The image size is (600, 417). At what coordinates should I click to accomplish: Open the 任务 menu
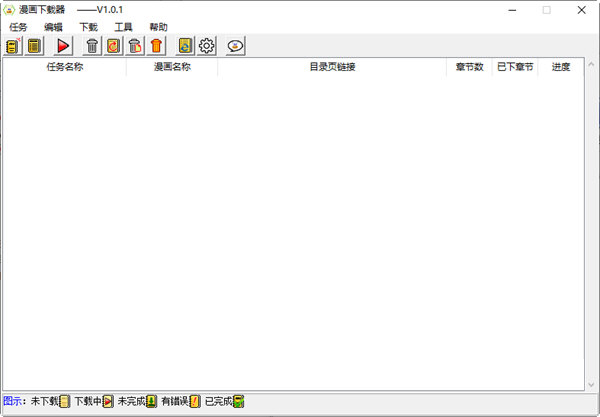(18, 27)
